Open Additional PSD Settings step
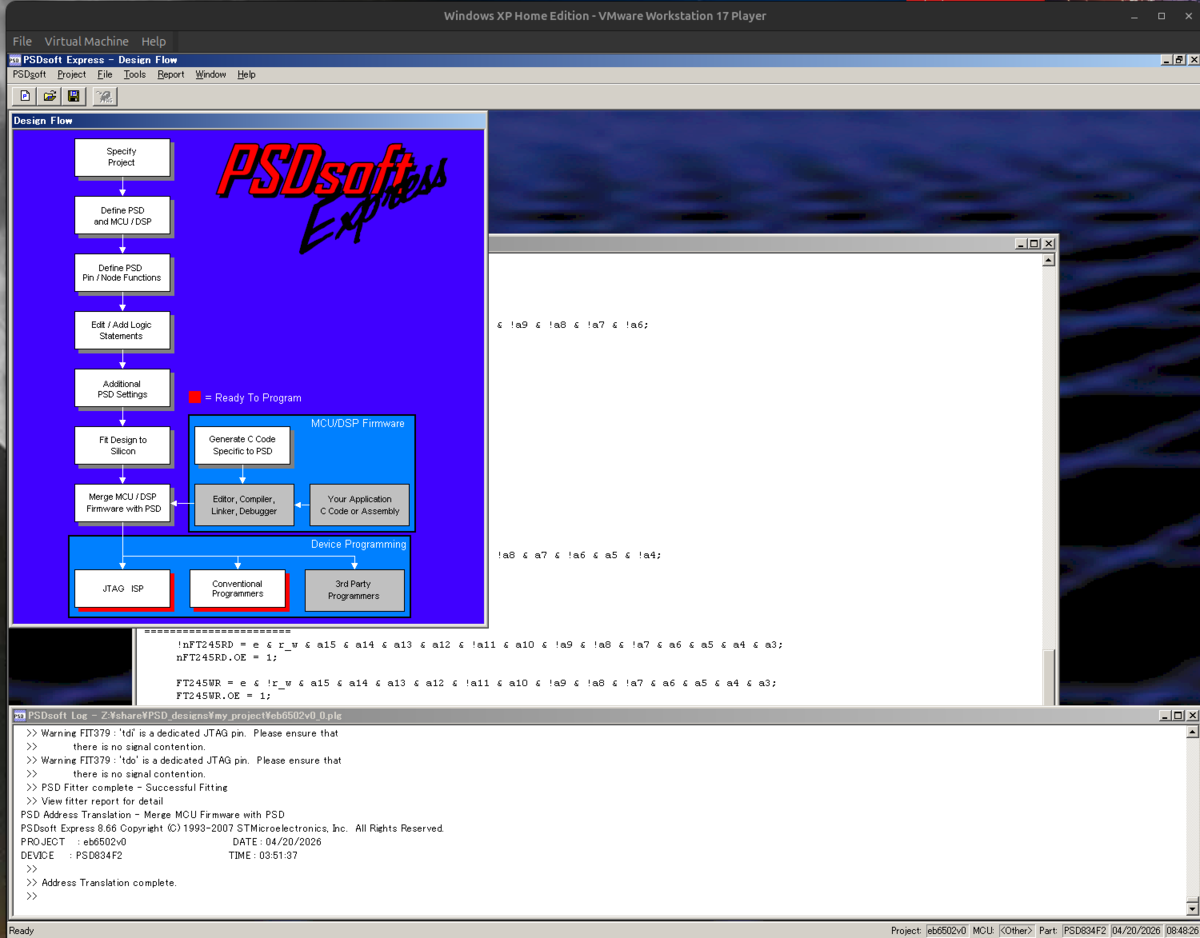The height and width of the screenshot is (938, 1200). pos(122,389)
